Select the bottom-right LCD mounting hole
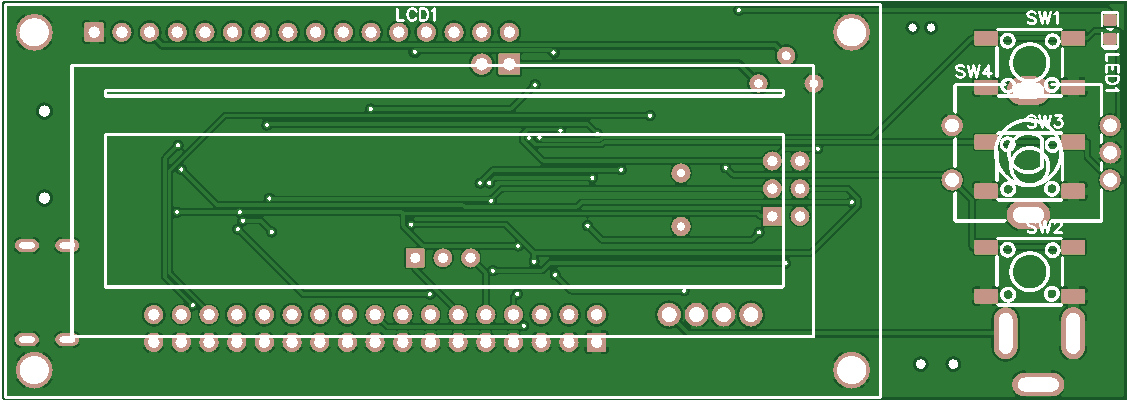The width and height of the screenshot is (1128, 400). click(x=851, y=369)
